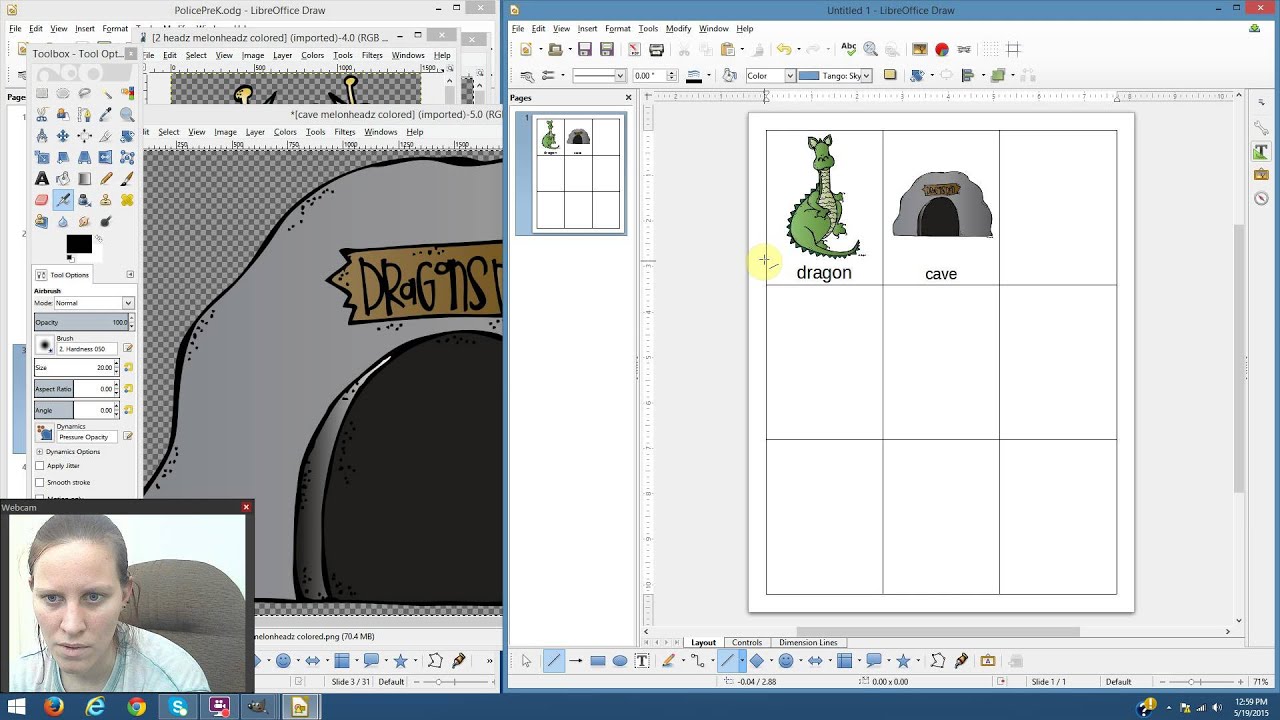Select the Select arrow pointer tool in Draw

click(x=526, y=661)
